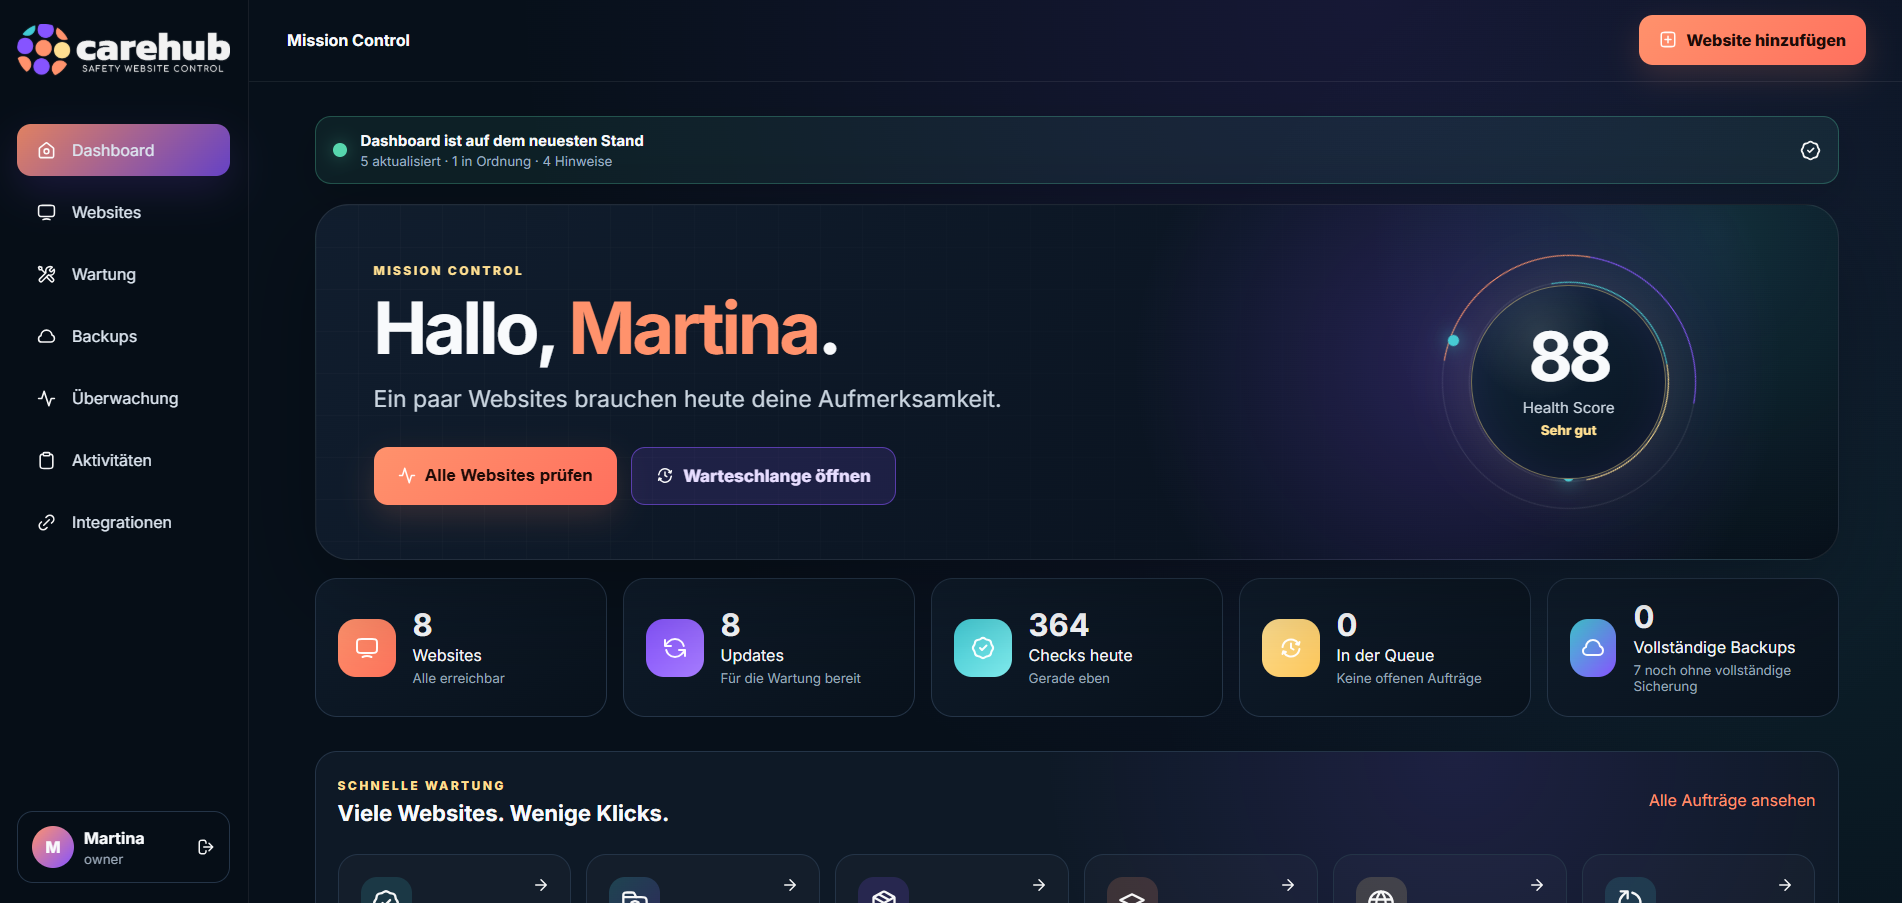The image size is (1902, 903).
Task: Click the home icon in Dashboard item
Action: [x=46, y=150]
